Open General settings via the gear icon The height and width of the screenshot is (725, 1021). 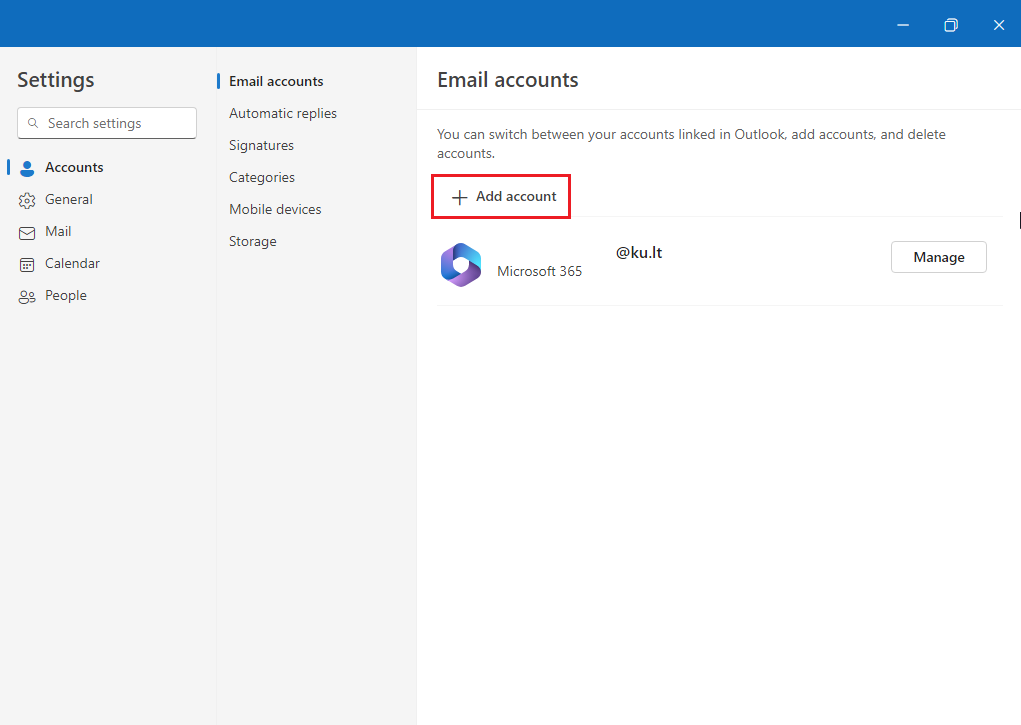[x=27, y=199]
